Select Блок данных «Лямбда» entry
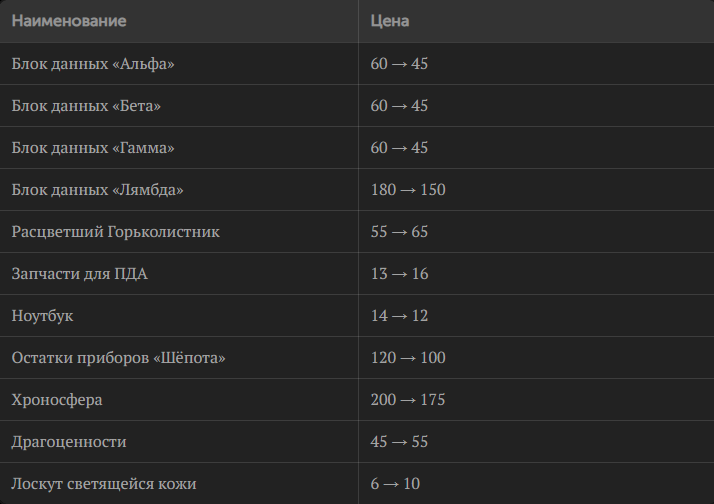714x504 pixels. tap(98, 190)
